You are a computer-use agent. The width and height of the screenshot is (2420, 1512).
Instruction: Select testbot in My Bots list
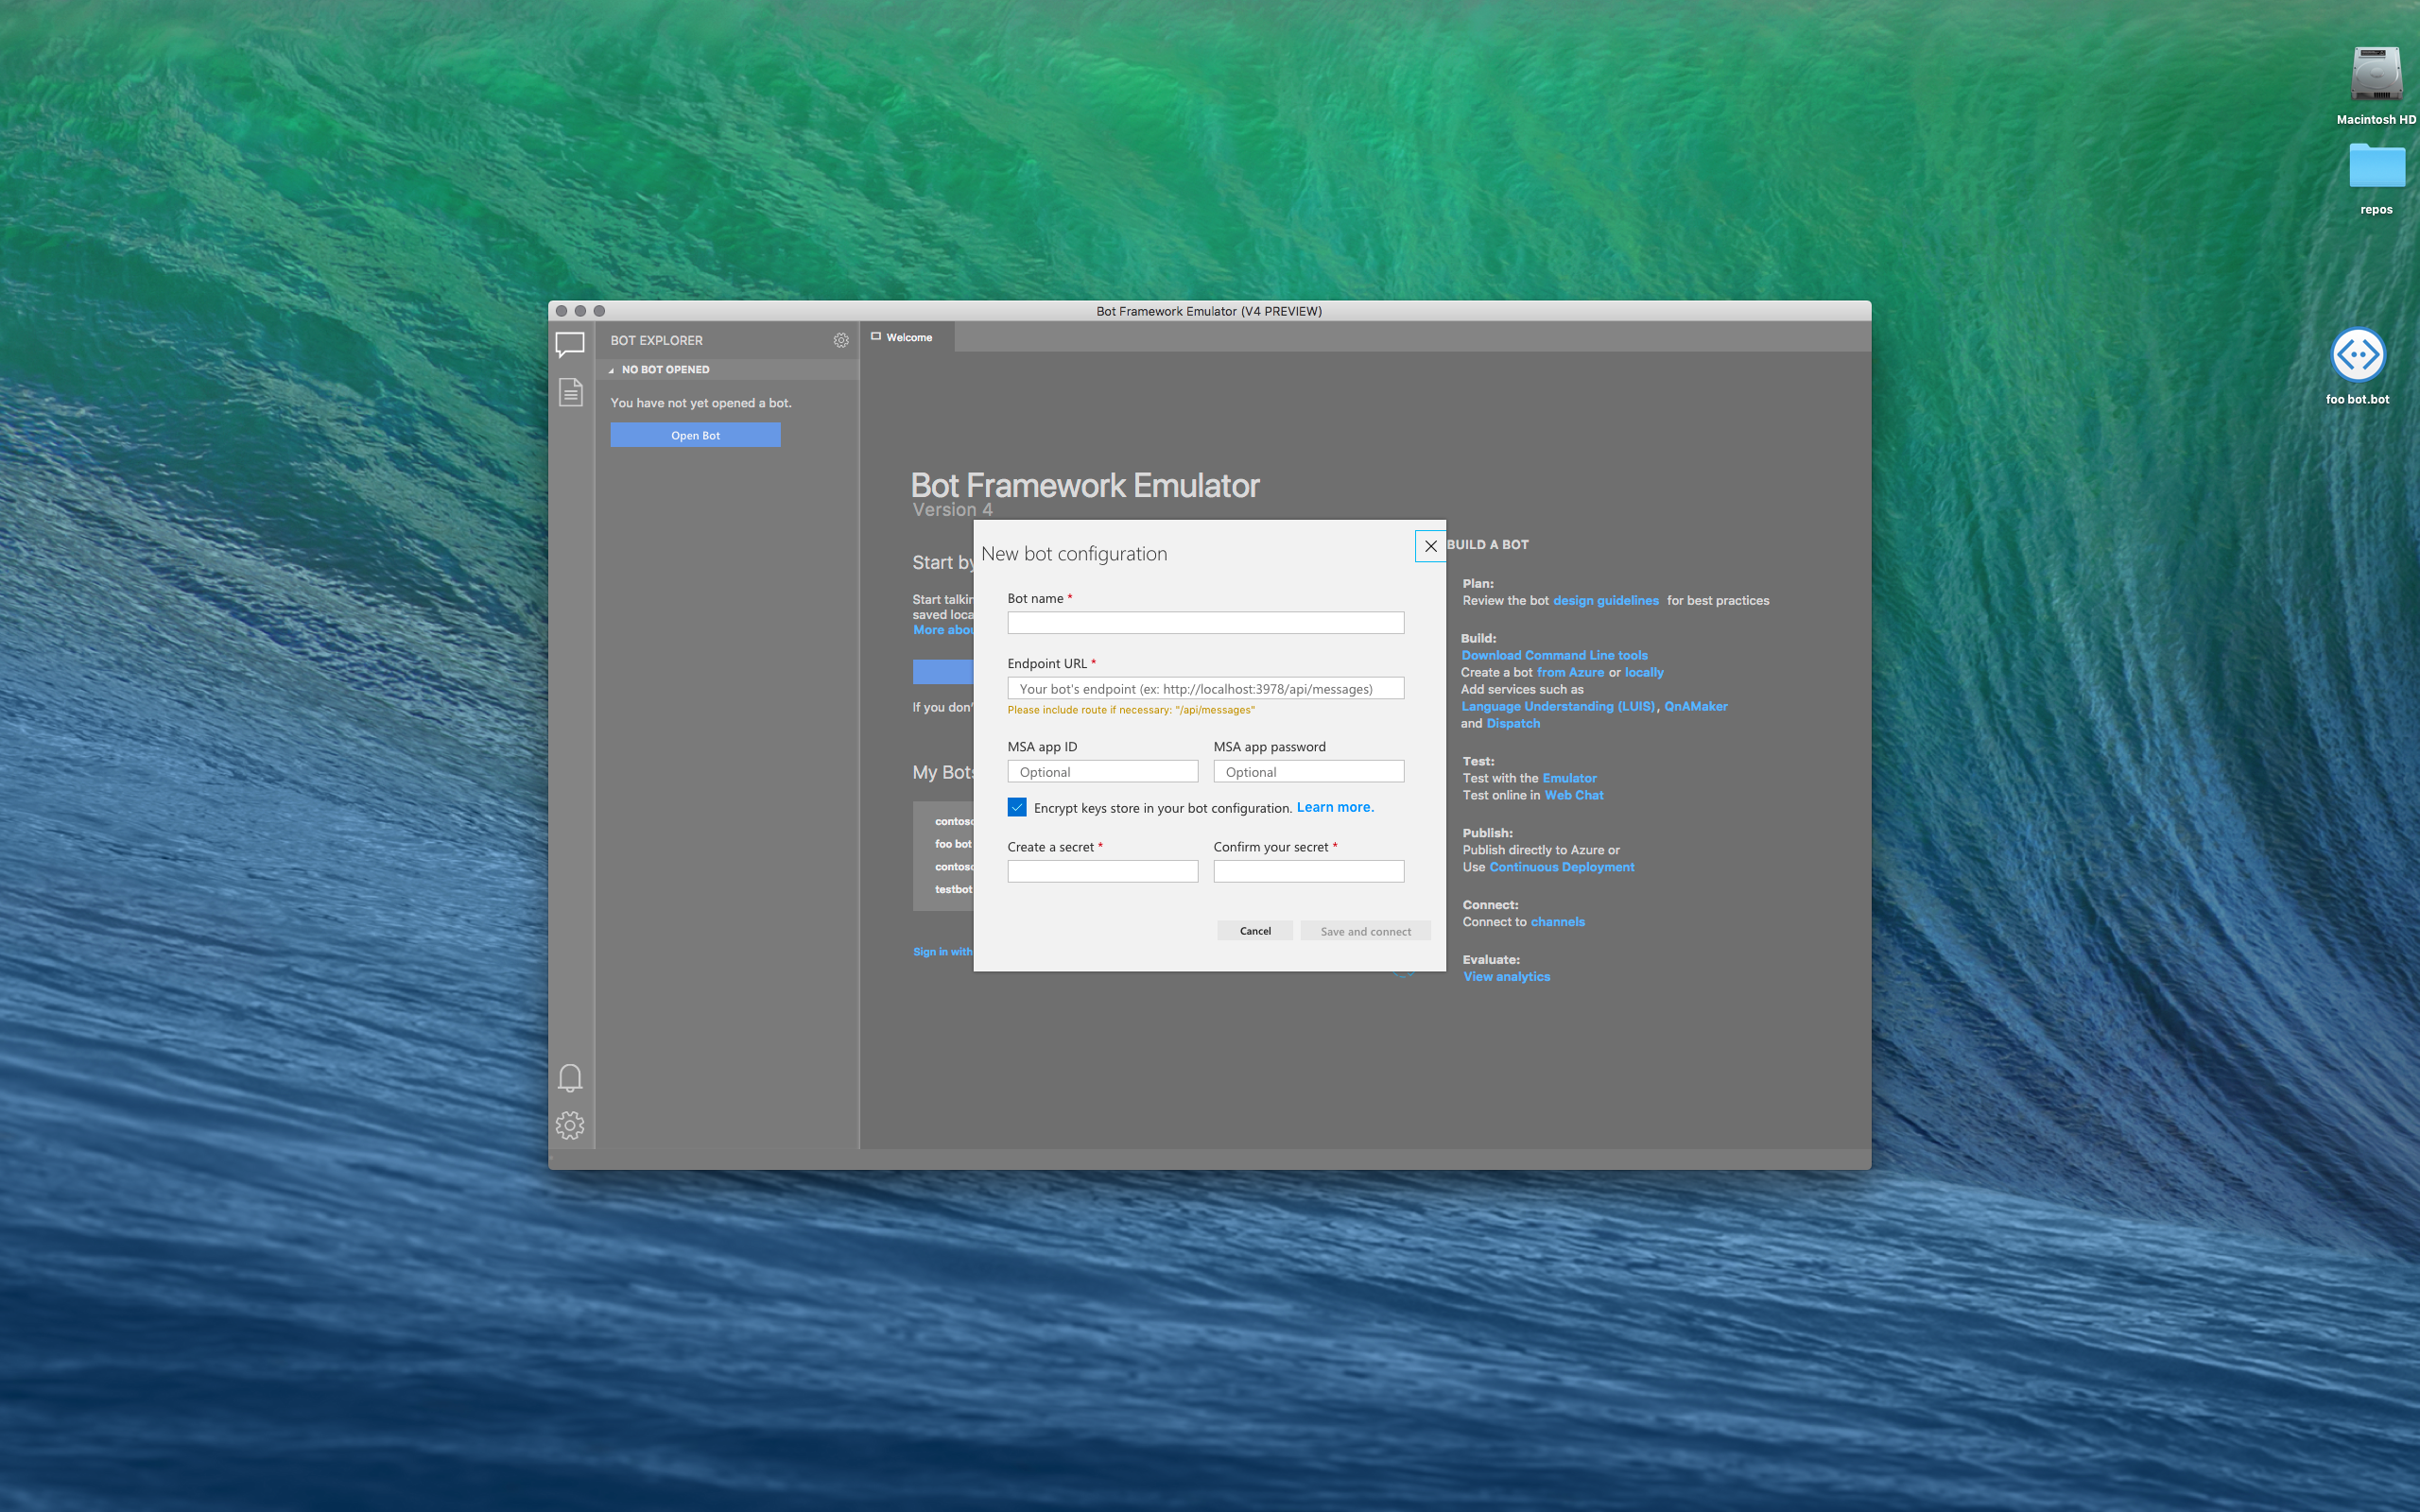[953, 889]
